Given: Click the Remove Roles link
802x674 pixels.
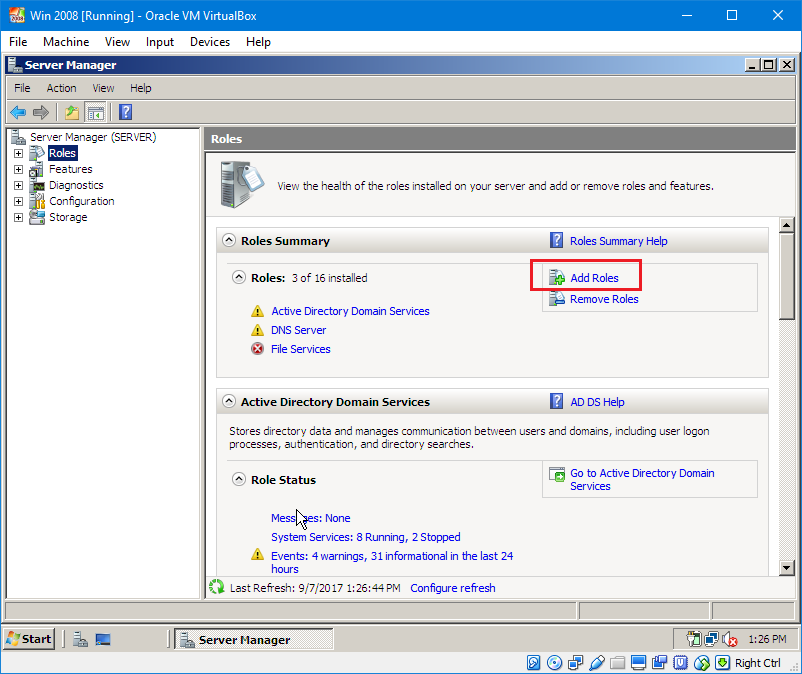Looking at the screenshot, I should click(604, 299).
